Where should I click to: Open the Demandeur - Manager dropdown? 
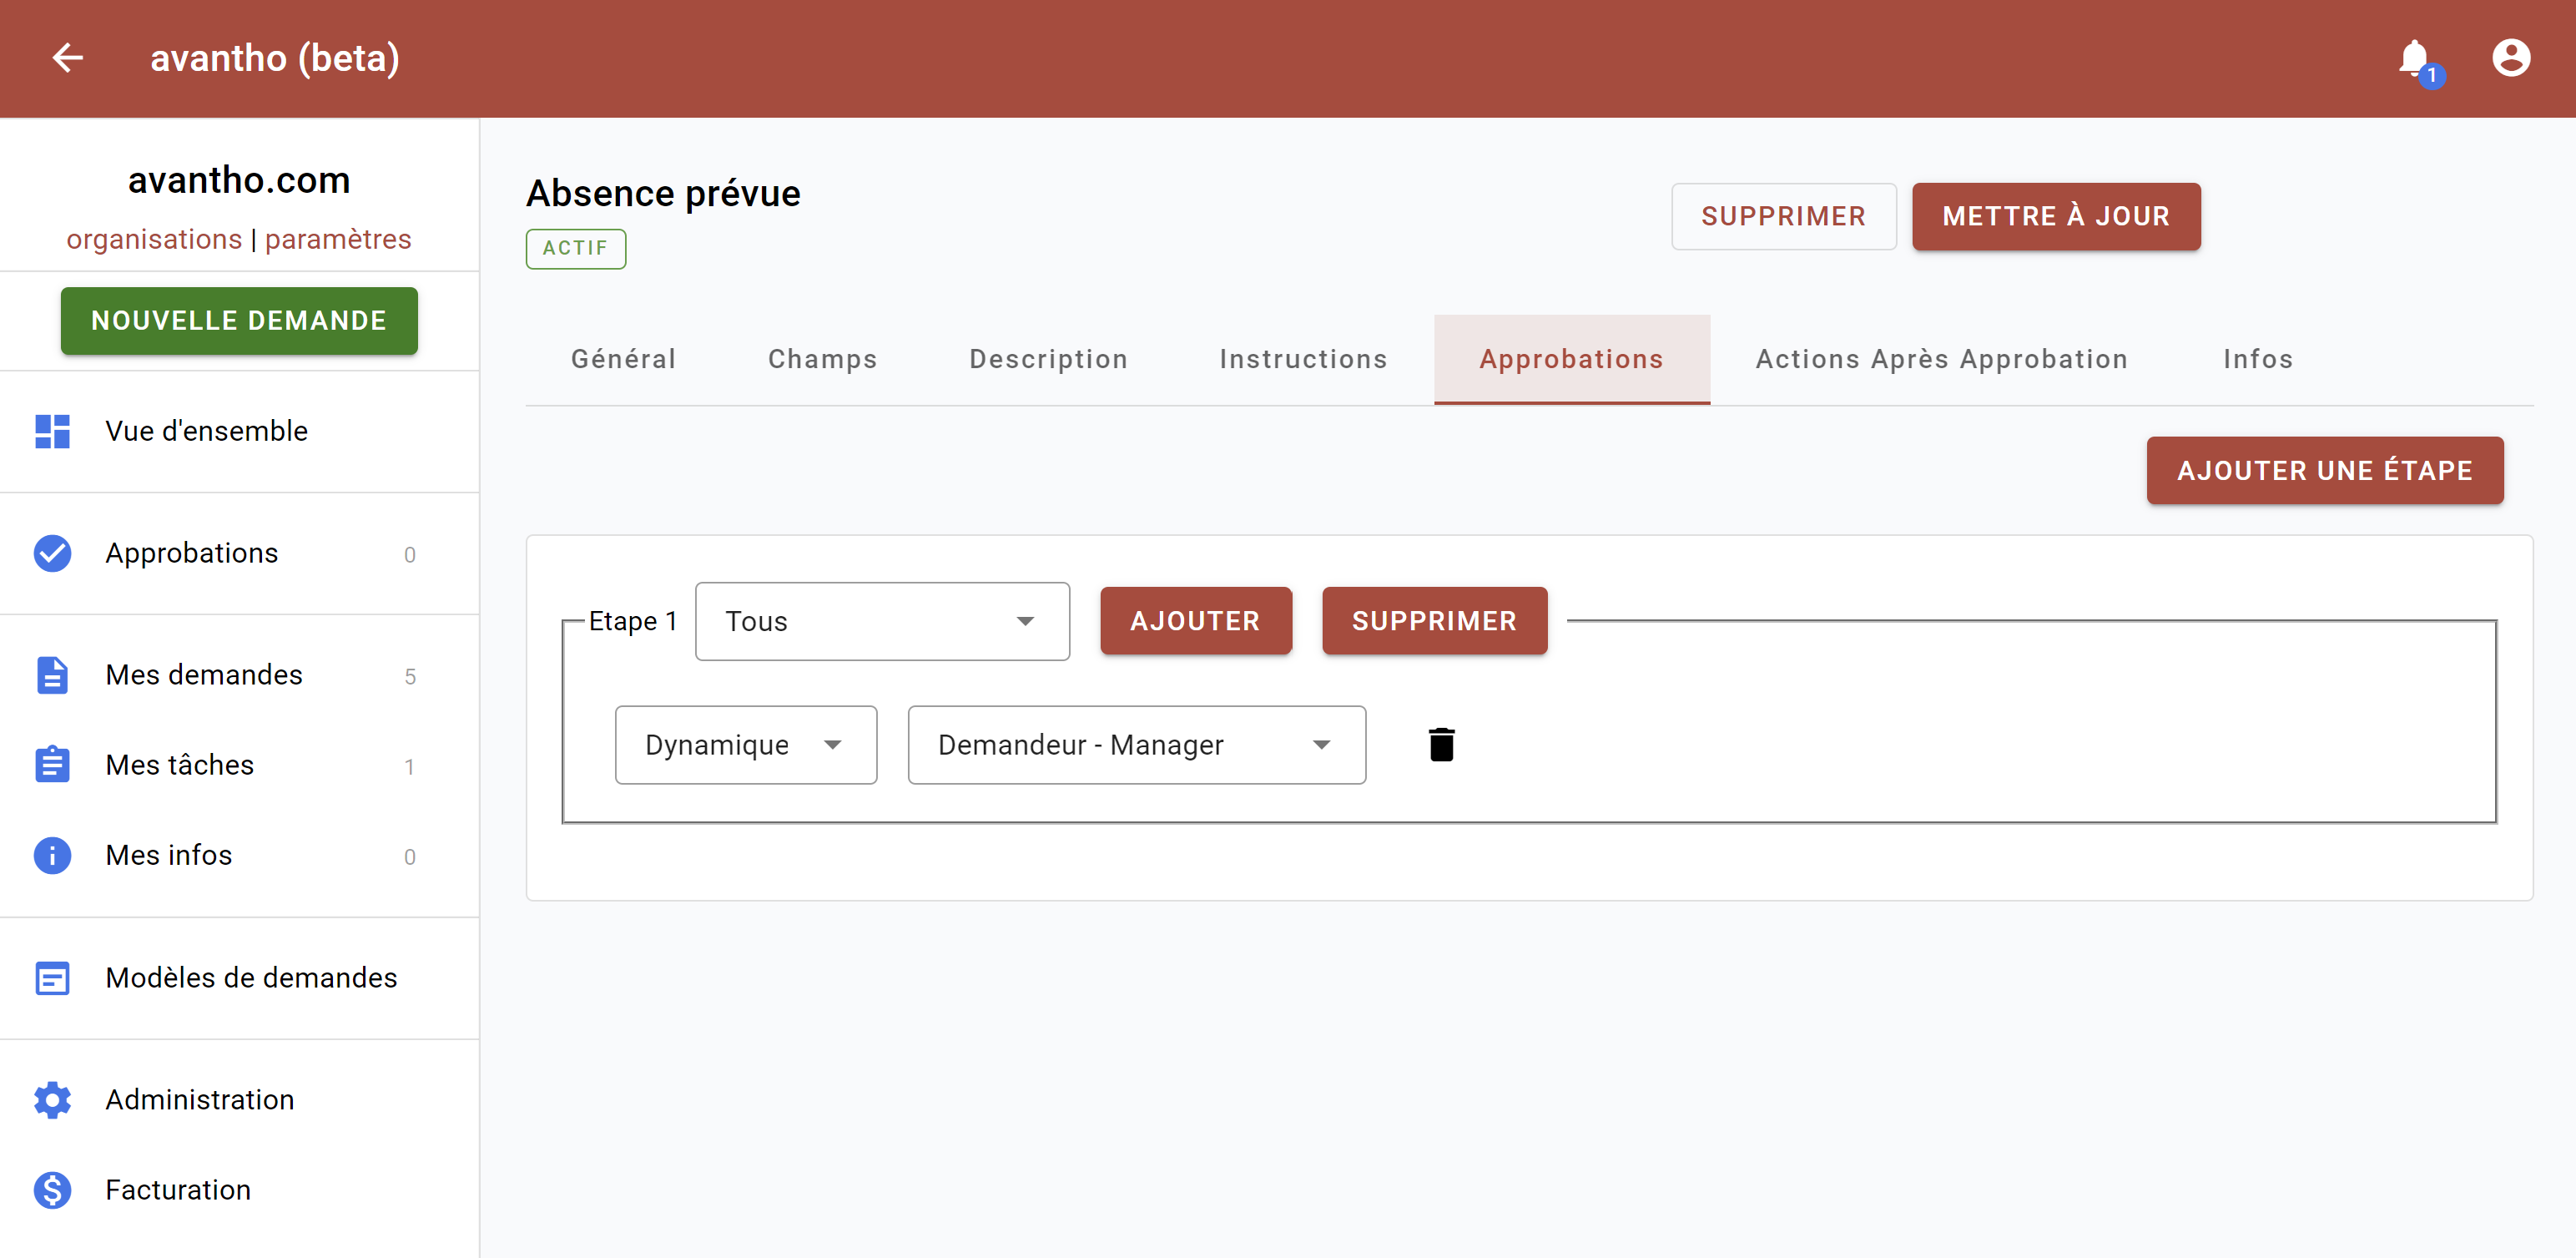[x=1136, y=745]
